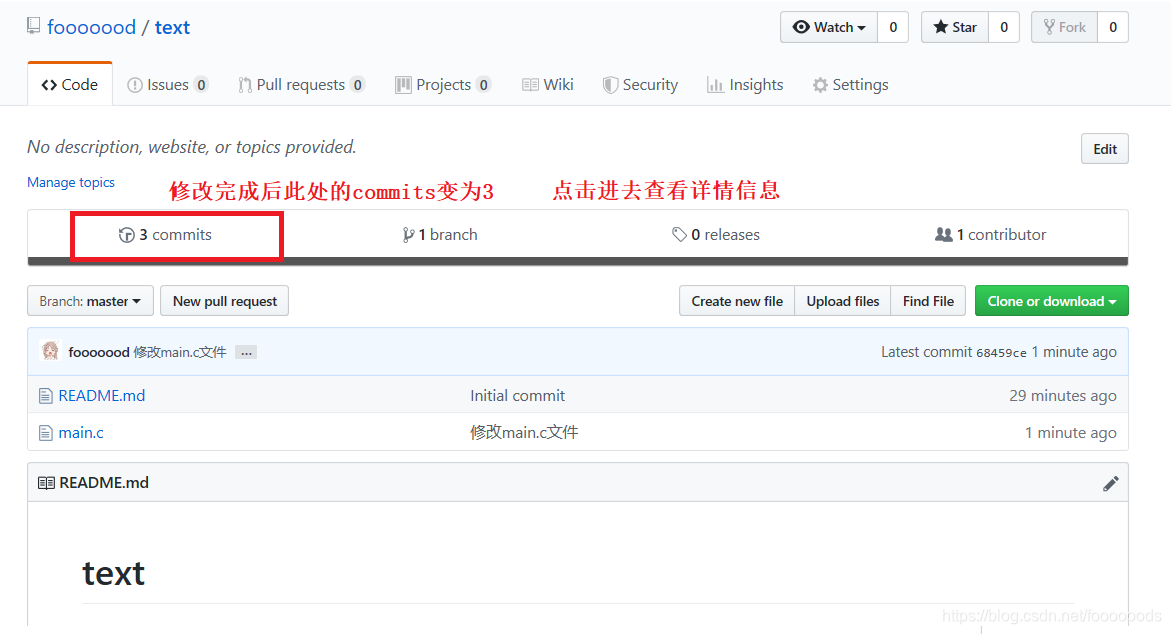Open the repository Settings tab
Screen dimensions: 1171x634
[851, 84]
